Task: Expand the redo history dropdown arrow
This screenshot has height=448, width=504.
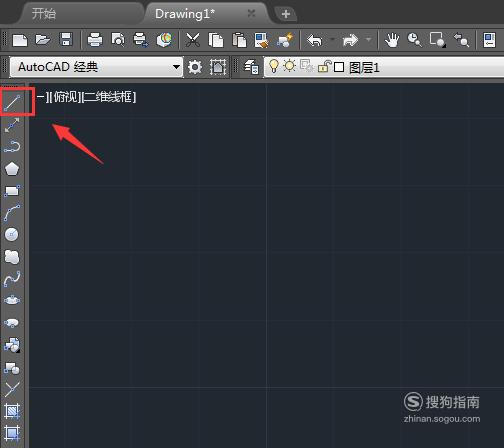Action: [368, 40]
